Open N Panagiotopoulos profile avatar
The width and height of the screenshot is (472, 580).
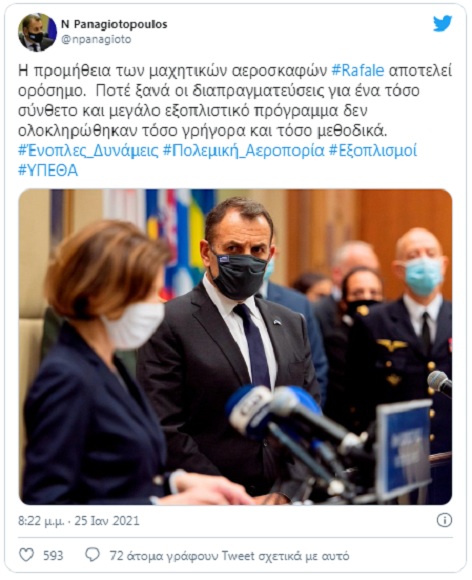click(37, 32)
